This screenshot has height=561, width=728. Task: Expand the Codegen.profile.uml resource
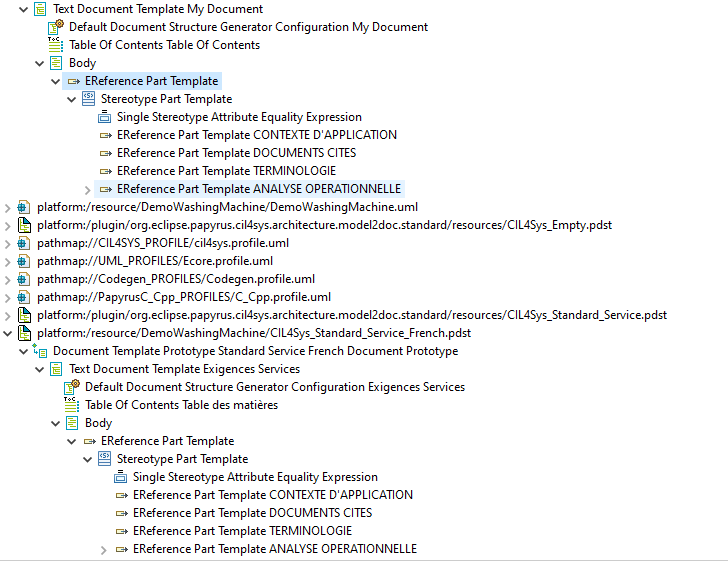pyautogui.click(x=7, y=280)
